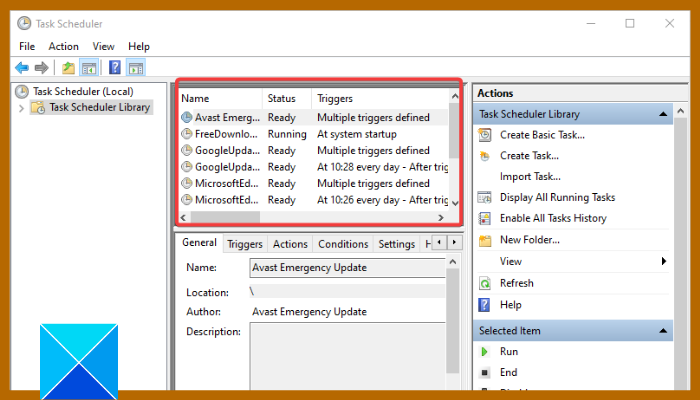Screen dimensions: 700x400
Task: Select the 'Running' status cell
Action: (x=287, y=134)
